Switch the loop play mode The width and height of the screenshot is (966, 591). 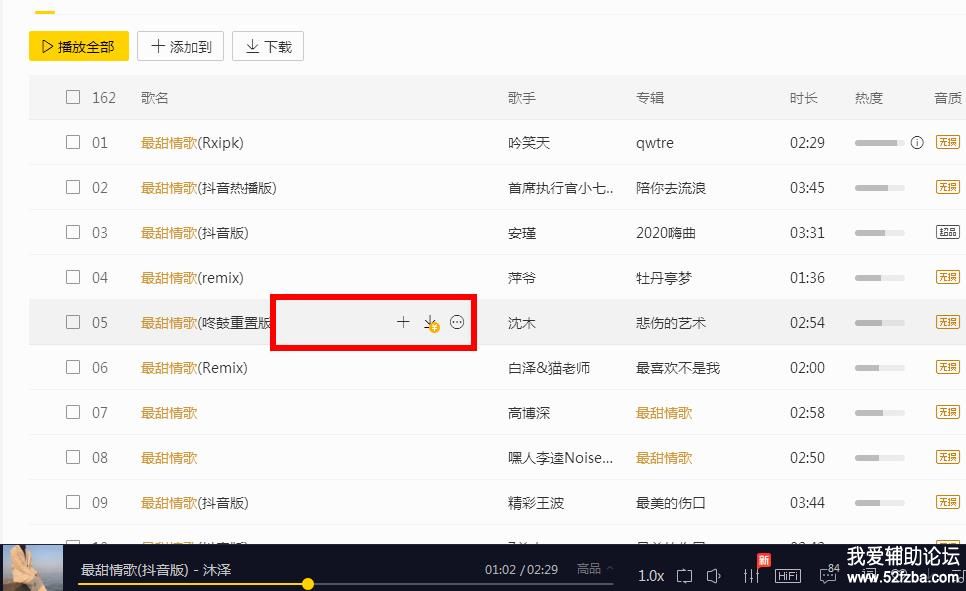[x=684, y=576]
